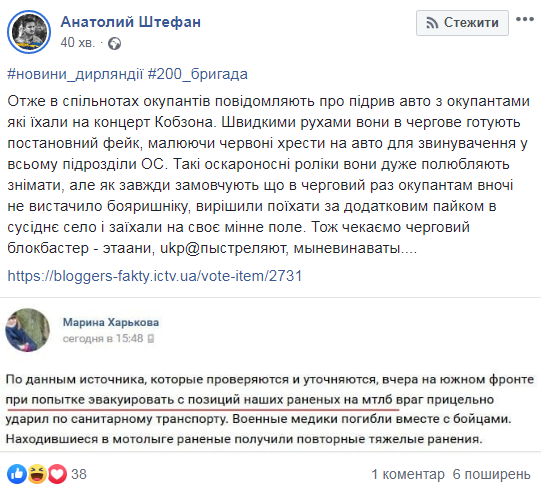The width and height of the screenshot is (541, 493).
Task: Click the globe public privacy icon
Action: (x=115, y=44)
